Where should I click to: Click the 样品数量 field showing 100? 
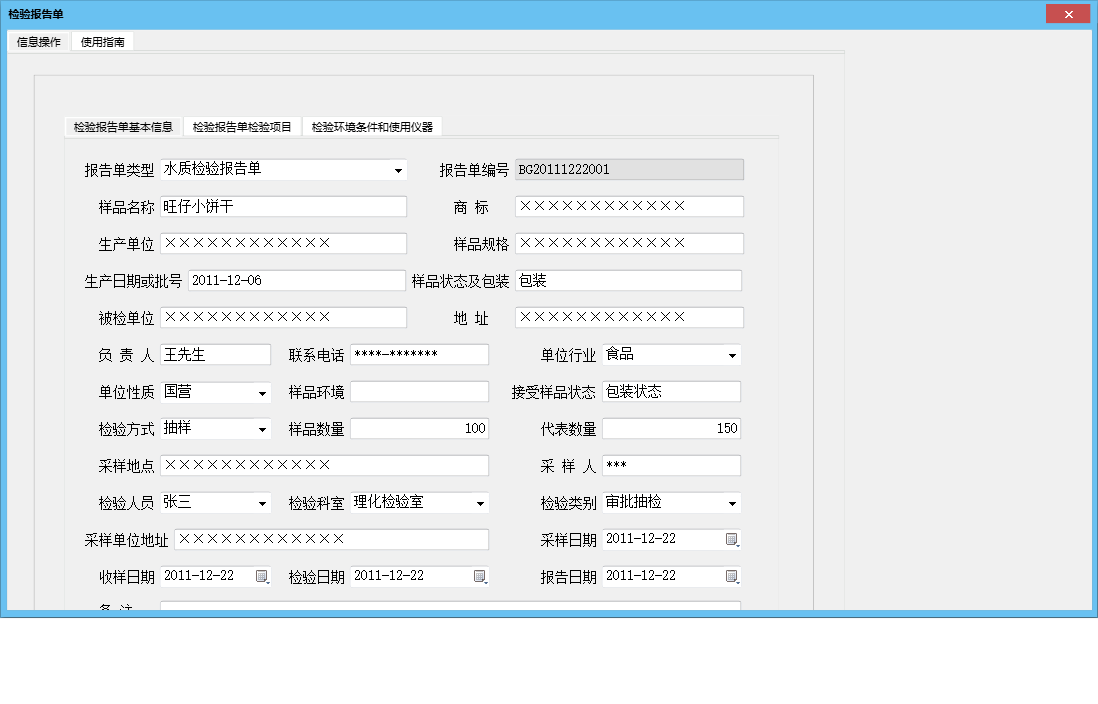(x=420, y=428)
